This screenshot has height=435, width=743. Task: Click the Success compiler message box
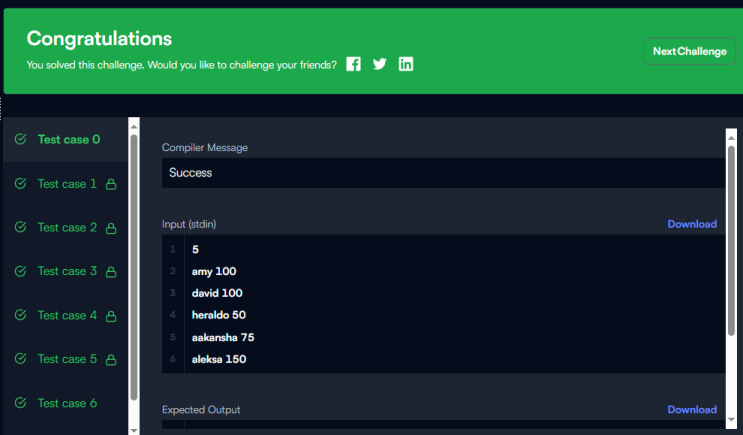(444, 172)
